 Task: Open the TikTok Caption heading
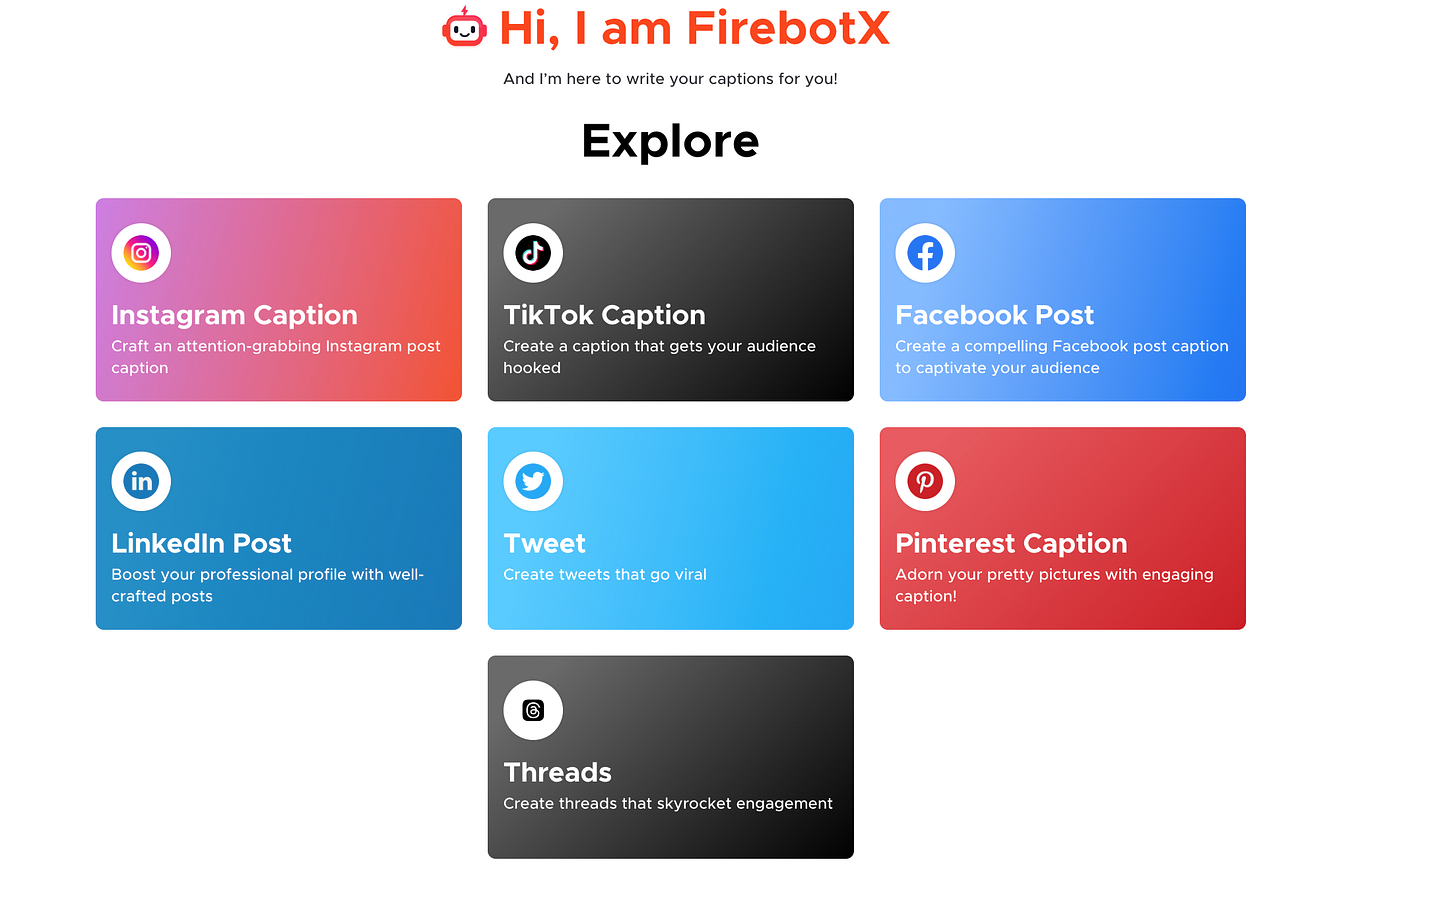tap(604, 315)
